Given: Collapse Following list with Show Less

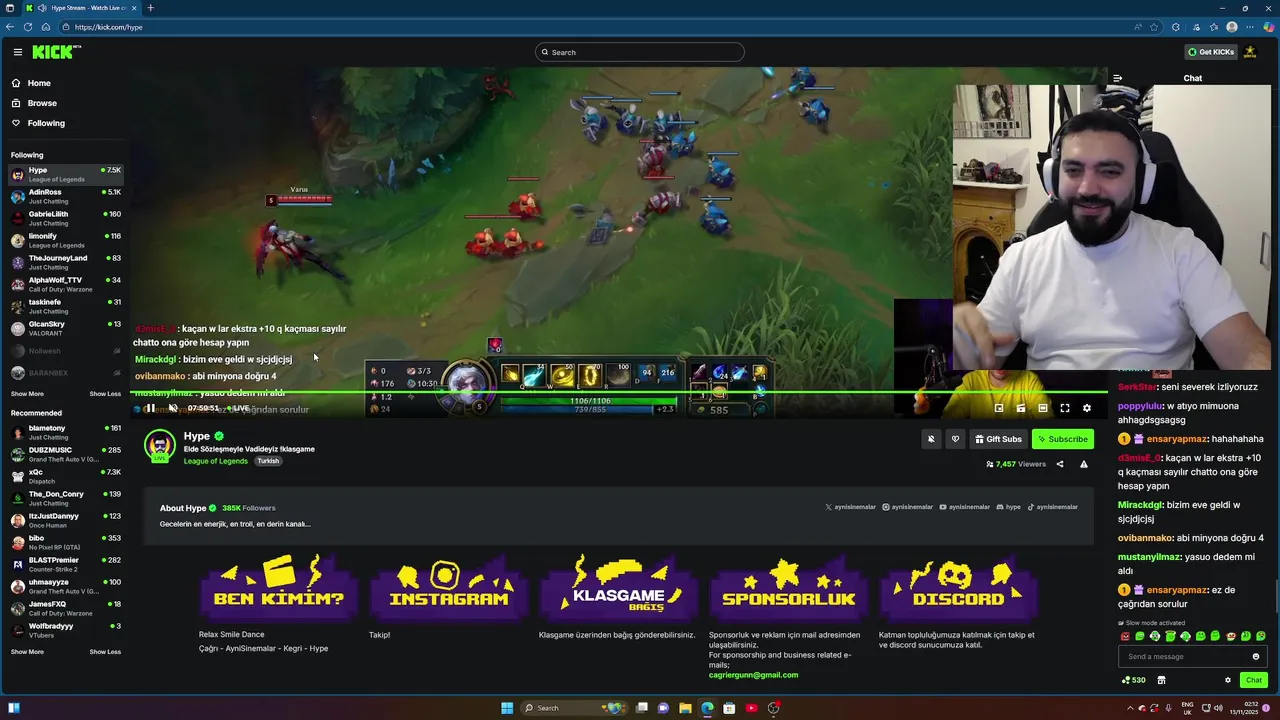Looking at the screenshot, I should pos(105,394).
